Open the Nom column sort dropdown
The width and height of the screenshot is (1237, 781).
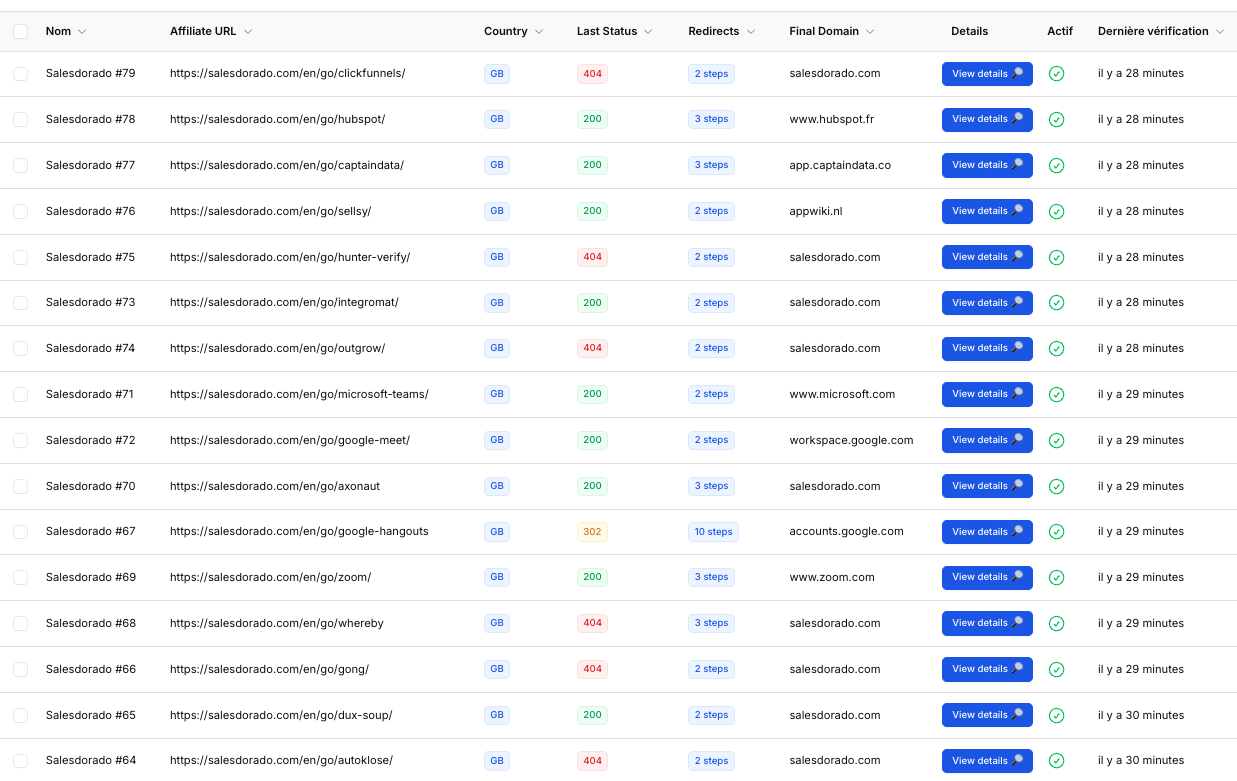(x=82, y=32)
